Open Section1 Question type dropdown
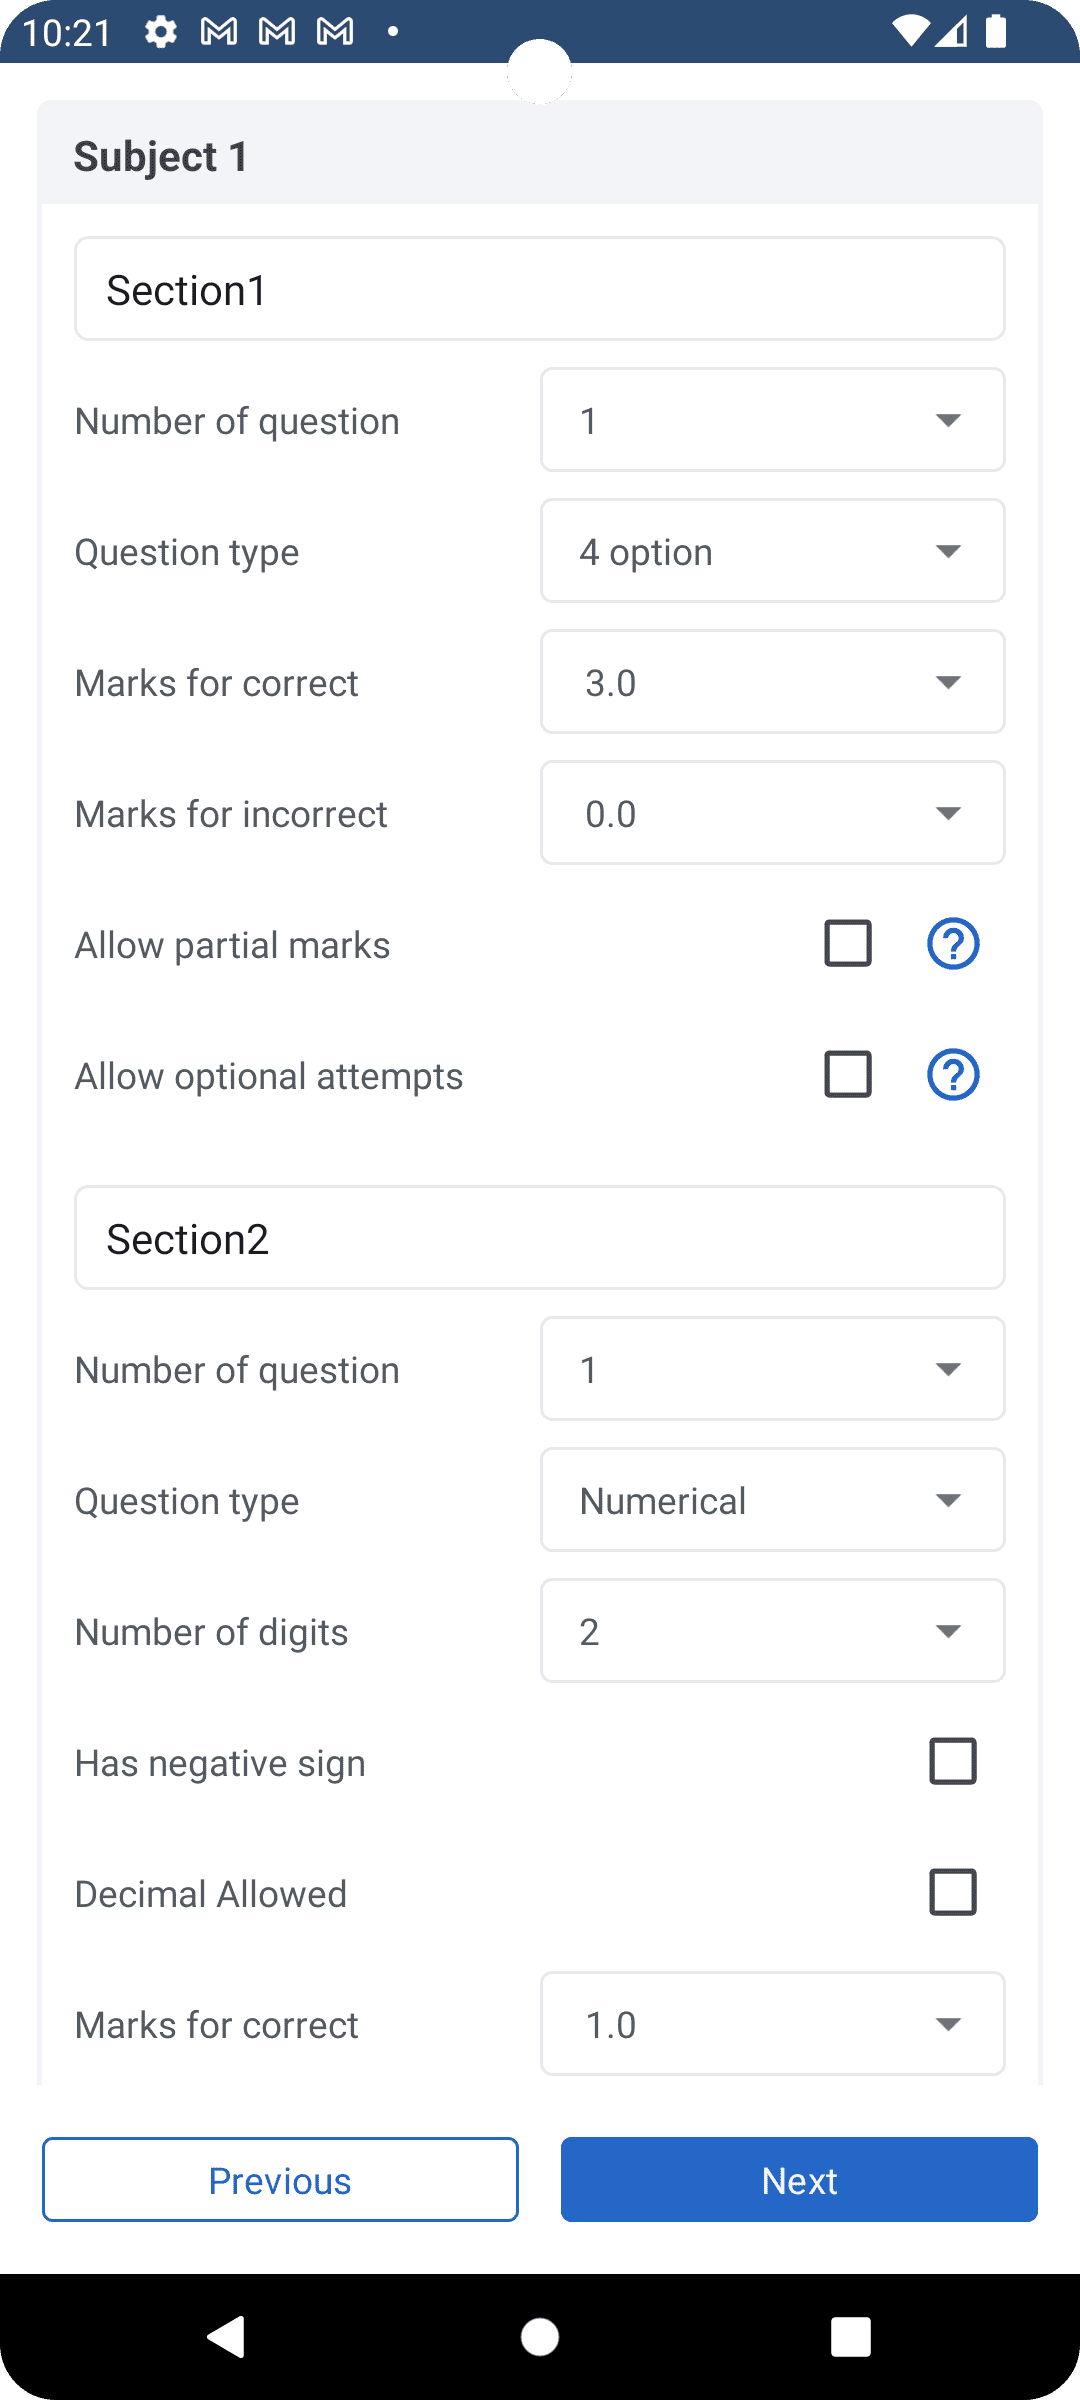This screenshot has width=1080, height=2400. (x=772, y=551)
